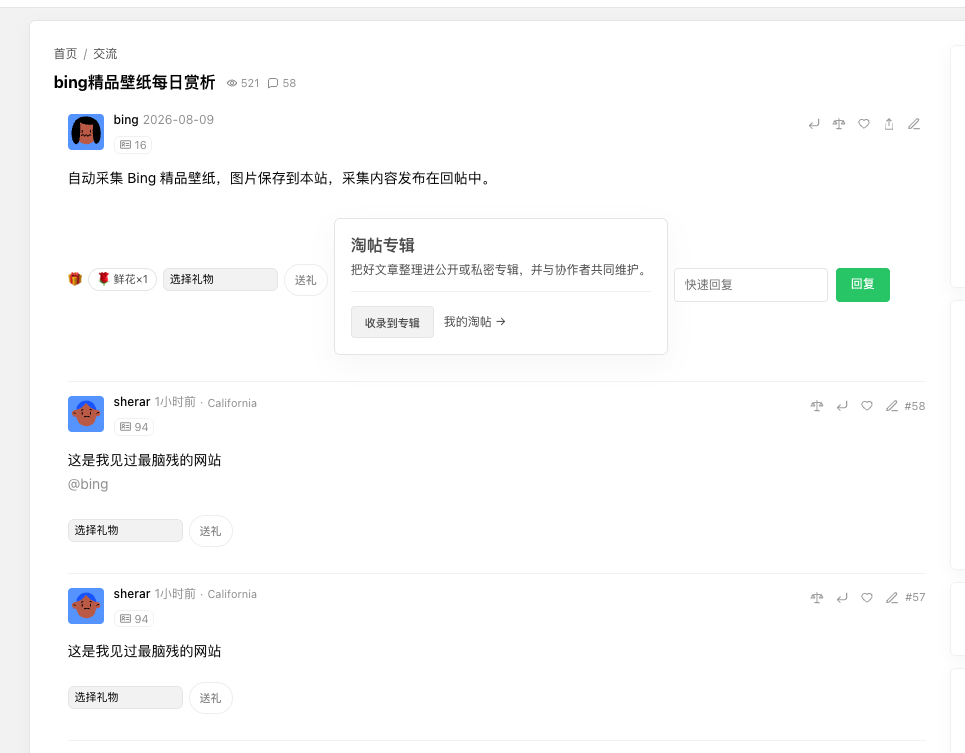Click the reply arrow on reply #57

point(842,597)
